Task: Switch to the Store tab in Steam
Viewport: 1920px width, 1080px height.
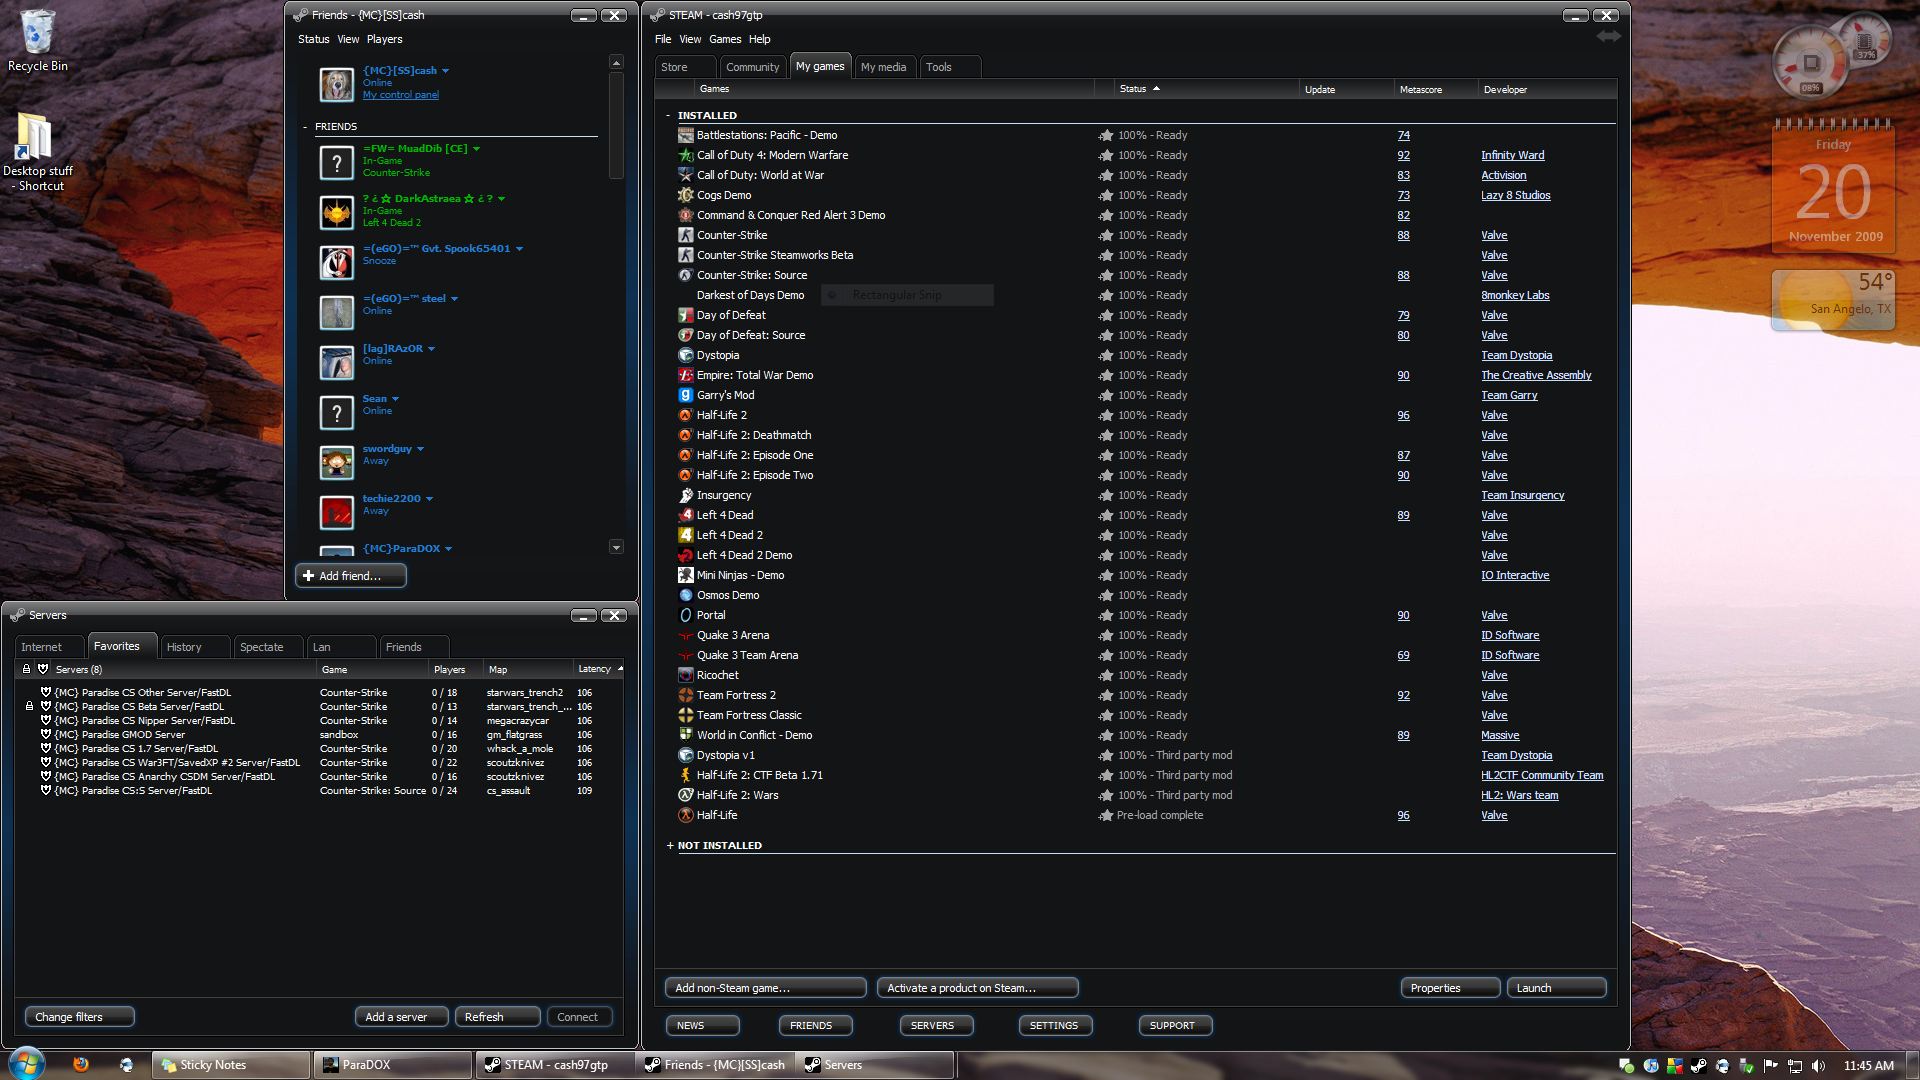Action: tap(685, 67)
